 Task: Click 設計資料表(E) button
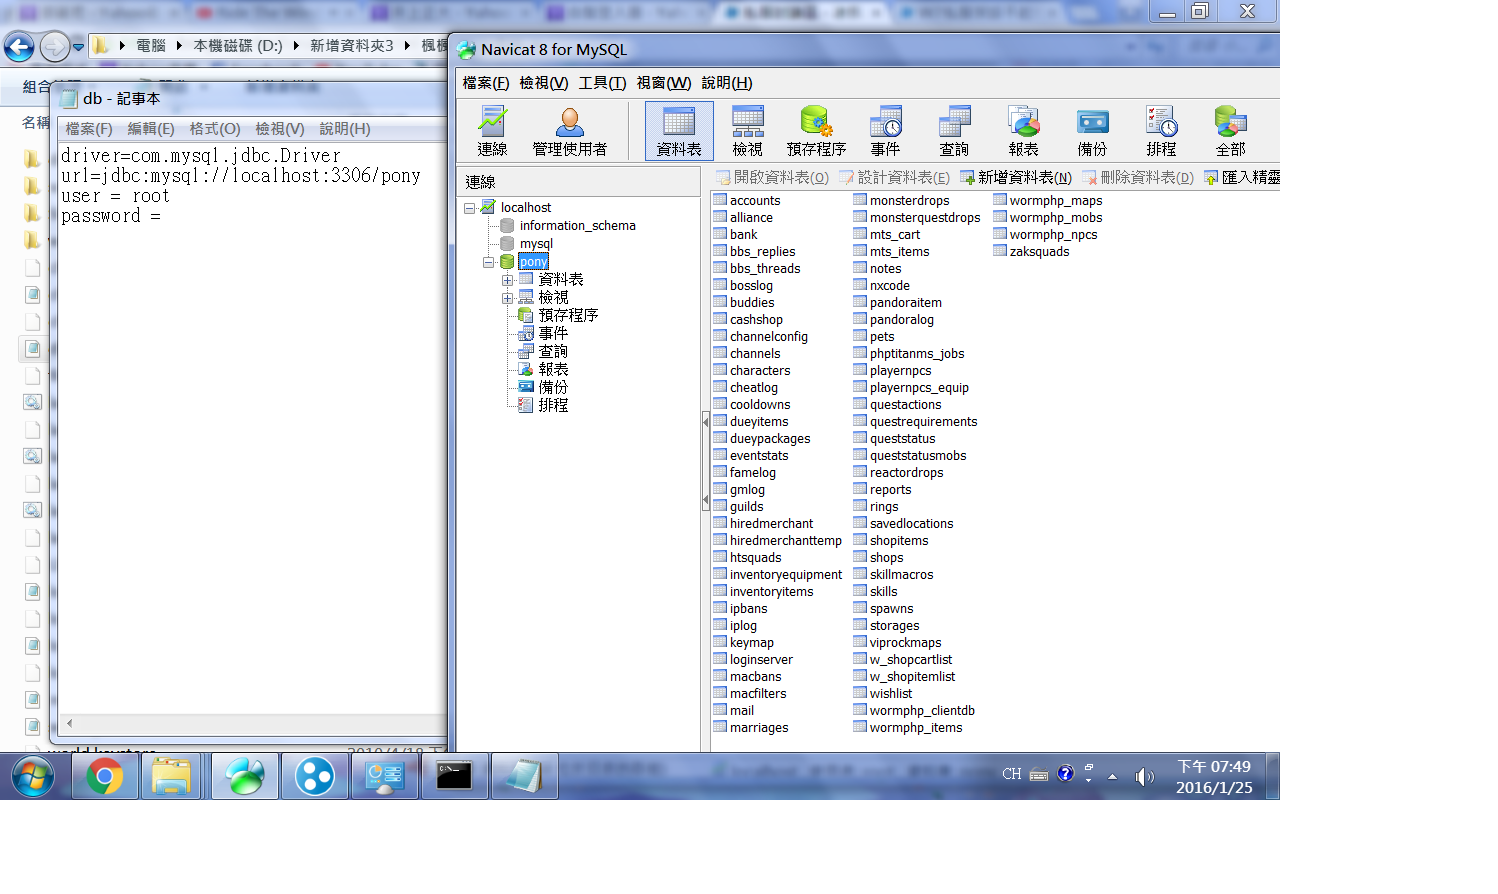895,177
